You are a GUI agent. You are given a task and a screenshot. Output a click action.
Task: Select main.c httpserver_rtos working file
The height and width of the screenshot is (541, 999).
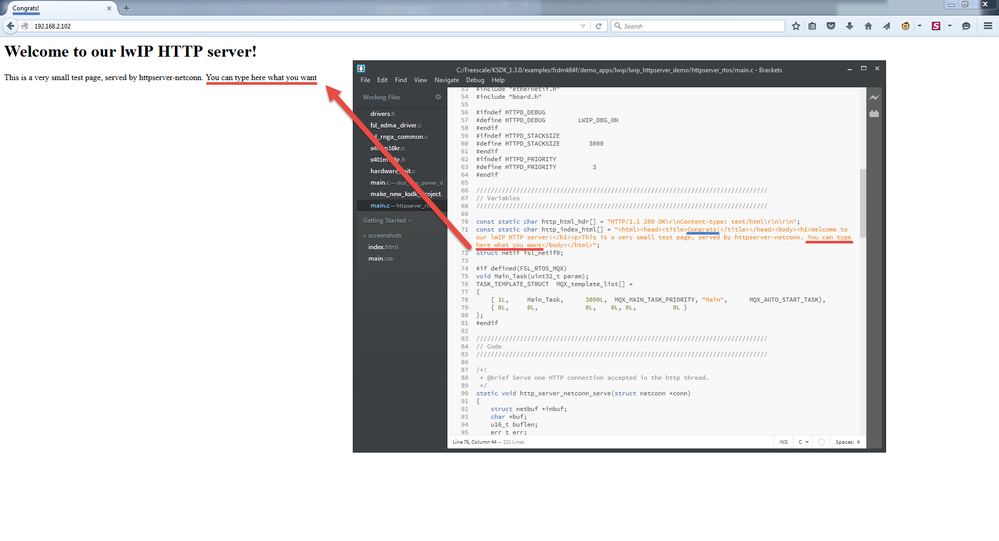pos(402,206)
